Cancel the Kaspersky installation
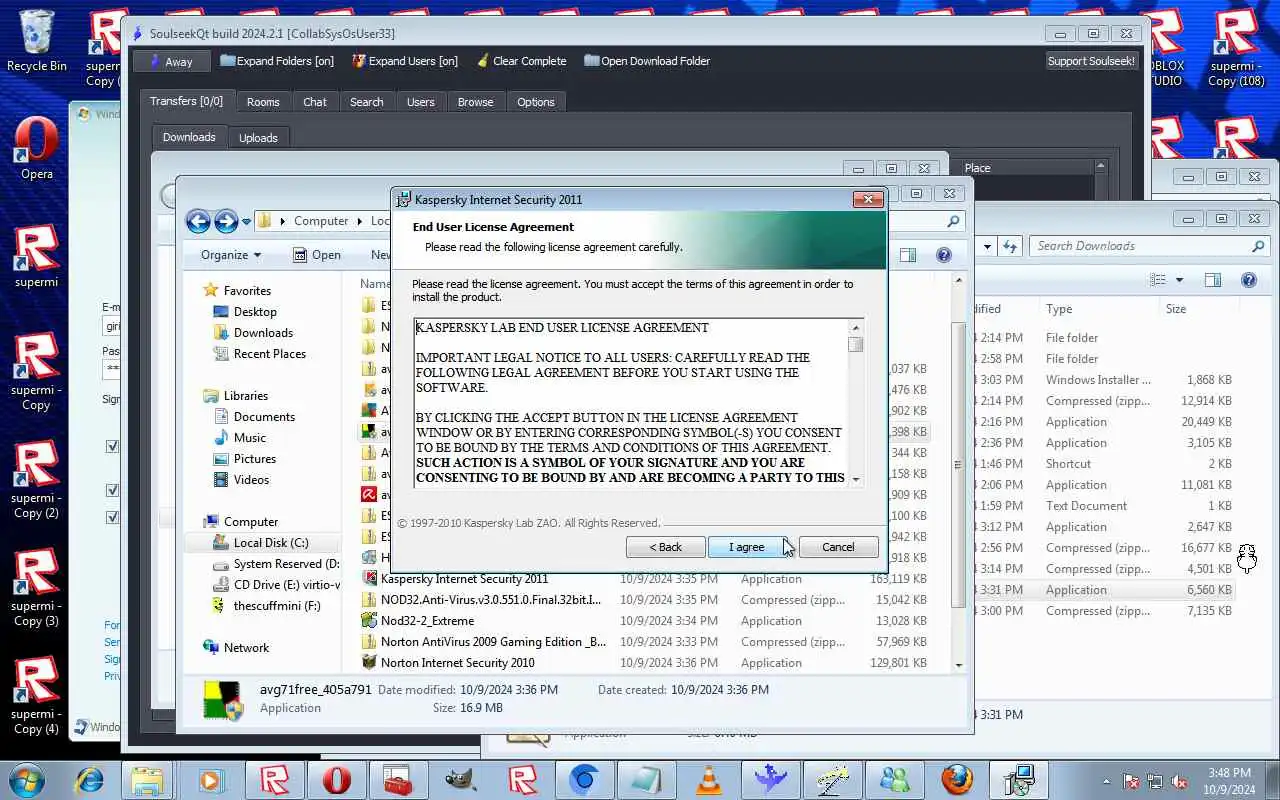 pos(838,547)
